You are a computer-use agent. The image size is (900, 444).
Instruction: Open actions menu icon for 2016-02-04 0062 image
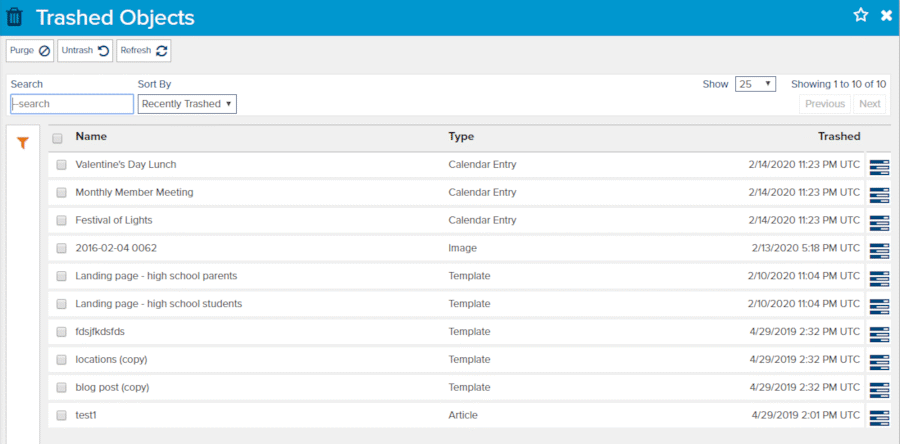(x=879, y=251)
